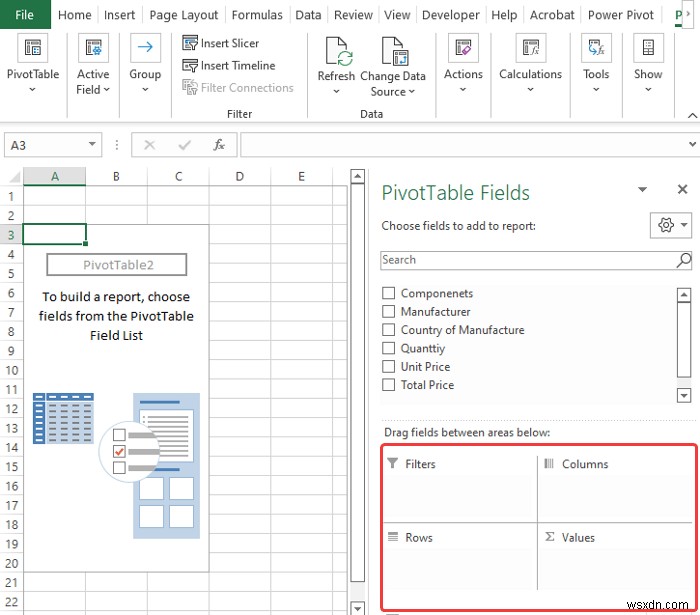Switch to the Insert tab
Image resolution: width=700 pixels, height=615 pixels.
pos(119,15)
